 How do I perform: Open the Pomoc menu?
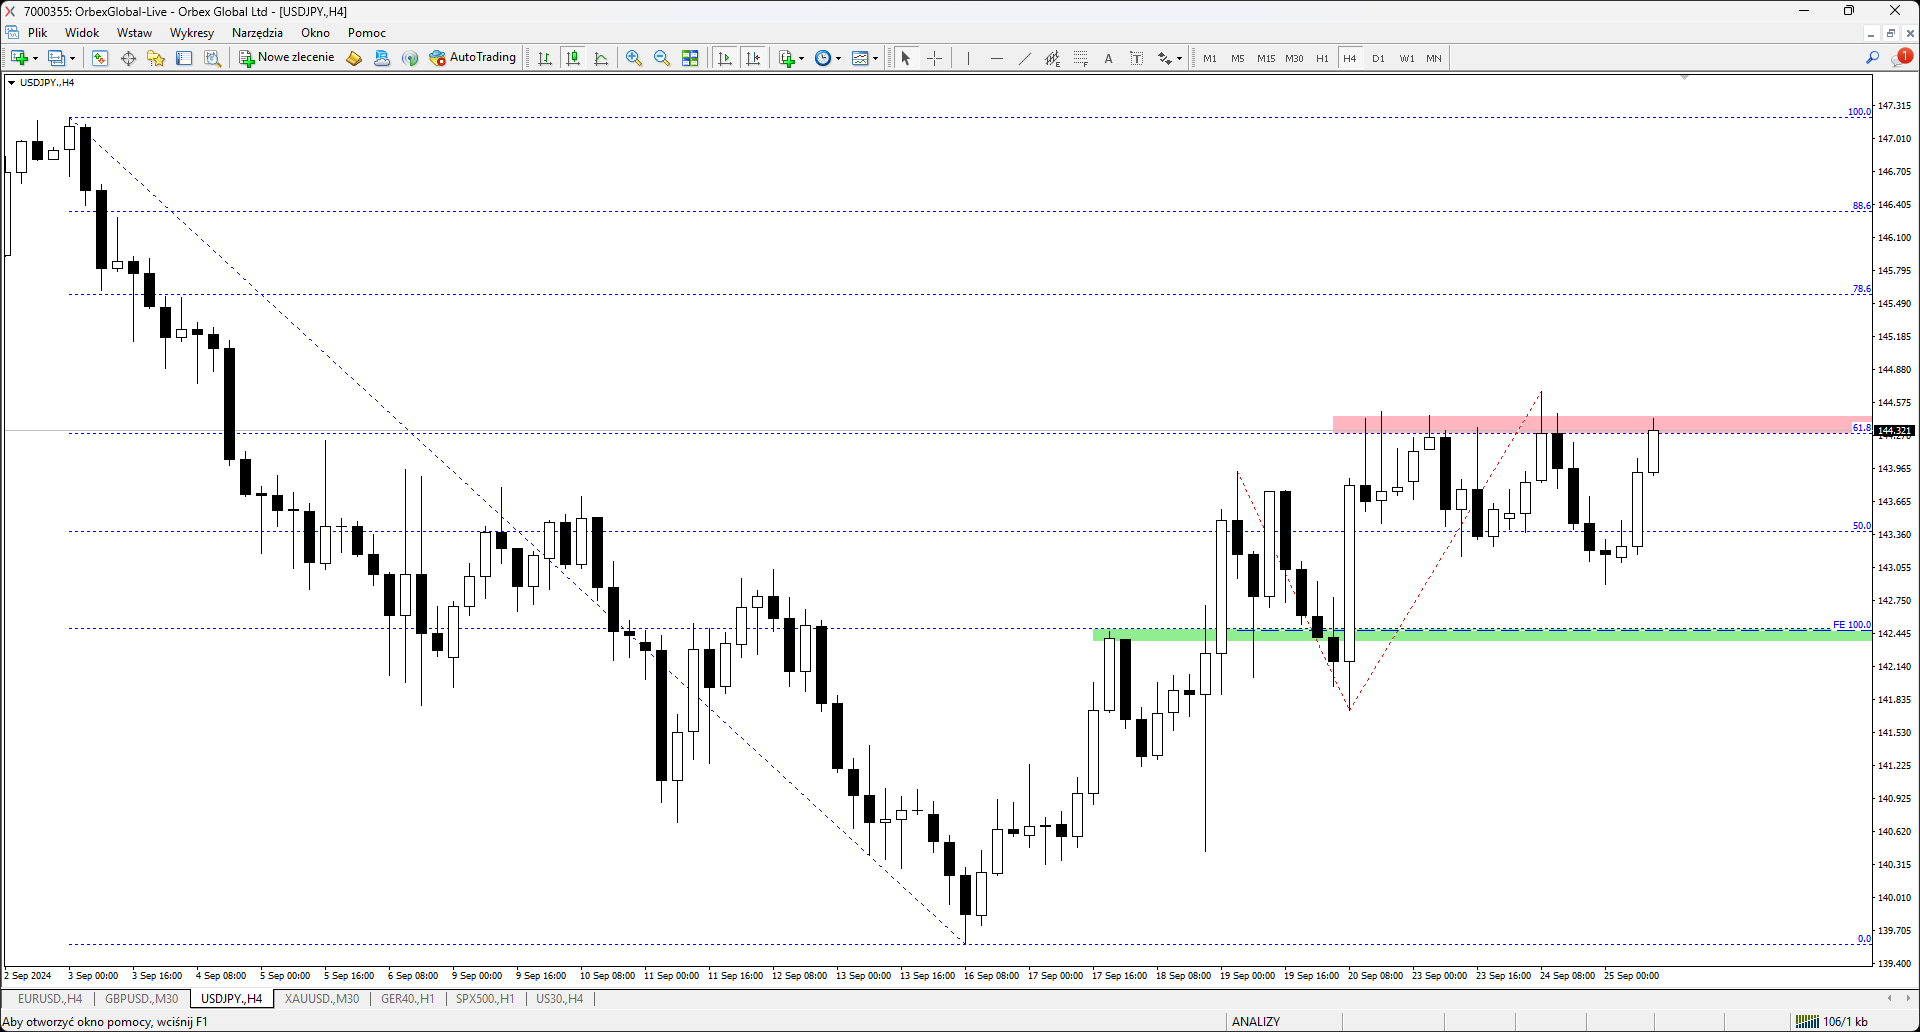click(x=367, y=33)
